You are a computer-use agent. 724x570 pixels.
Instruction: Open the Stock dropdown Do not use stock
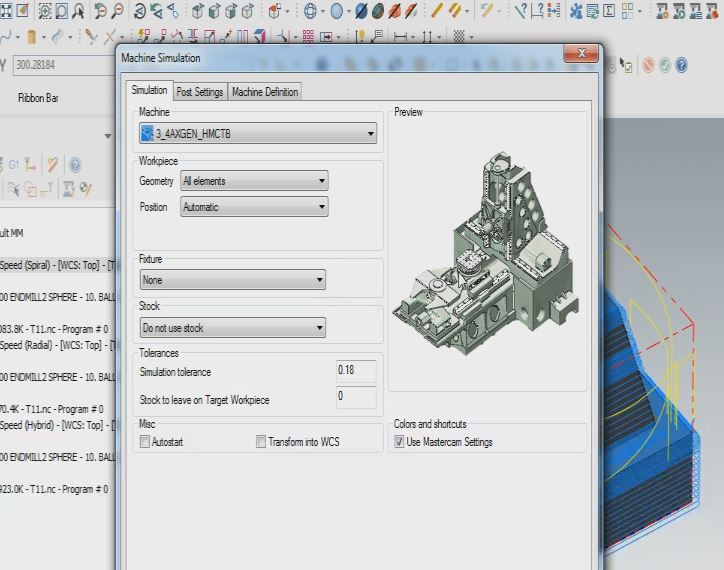pyautogui.click(x=232, y=327)
